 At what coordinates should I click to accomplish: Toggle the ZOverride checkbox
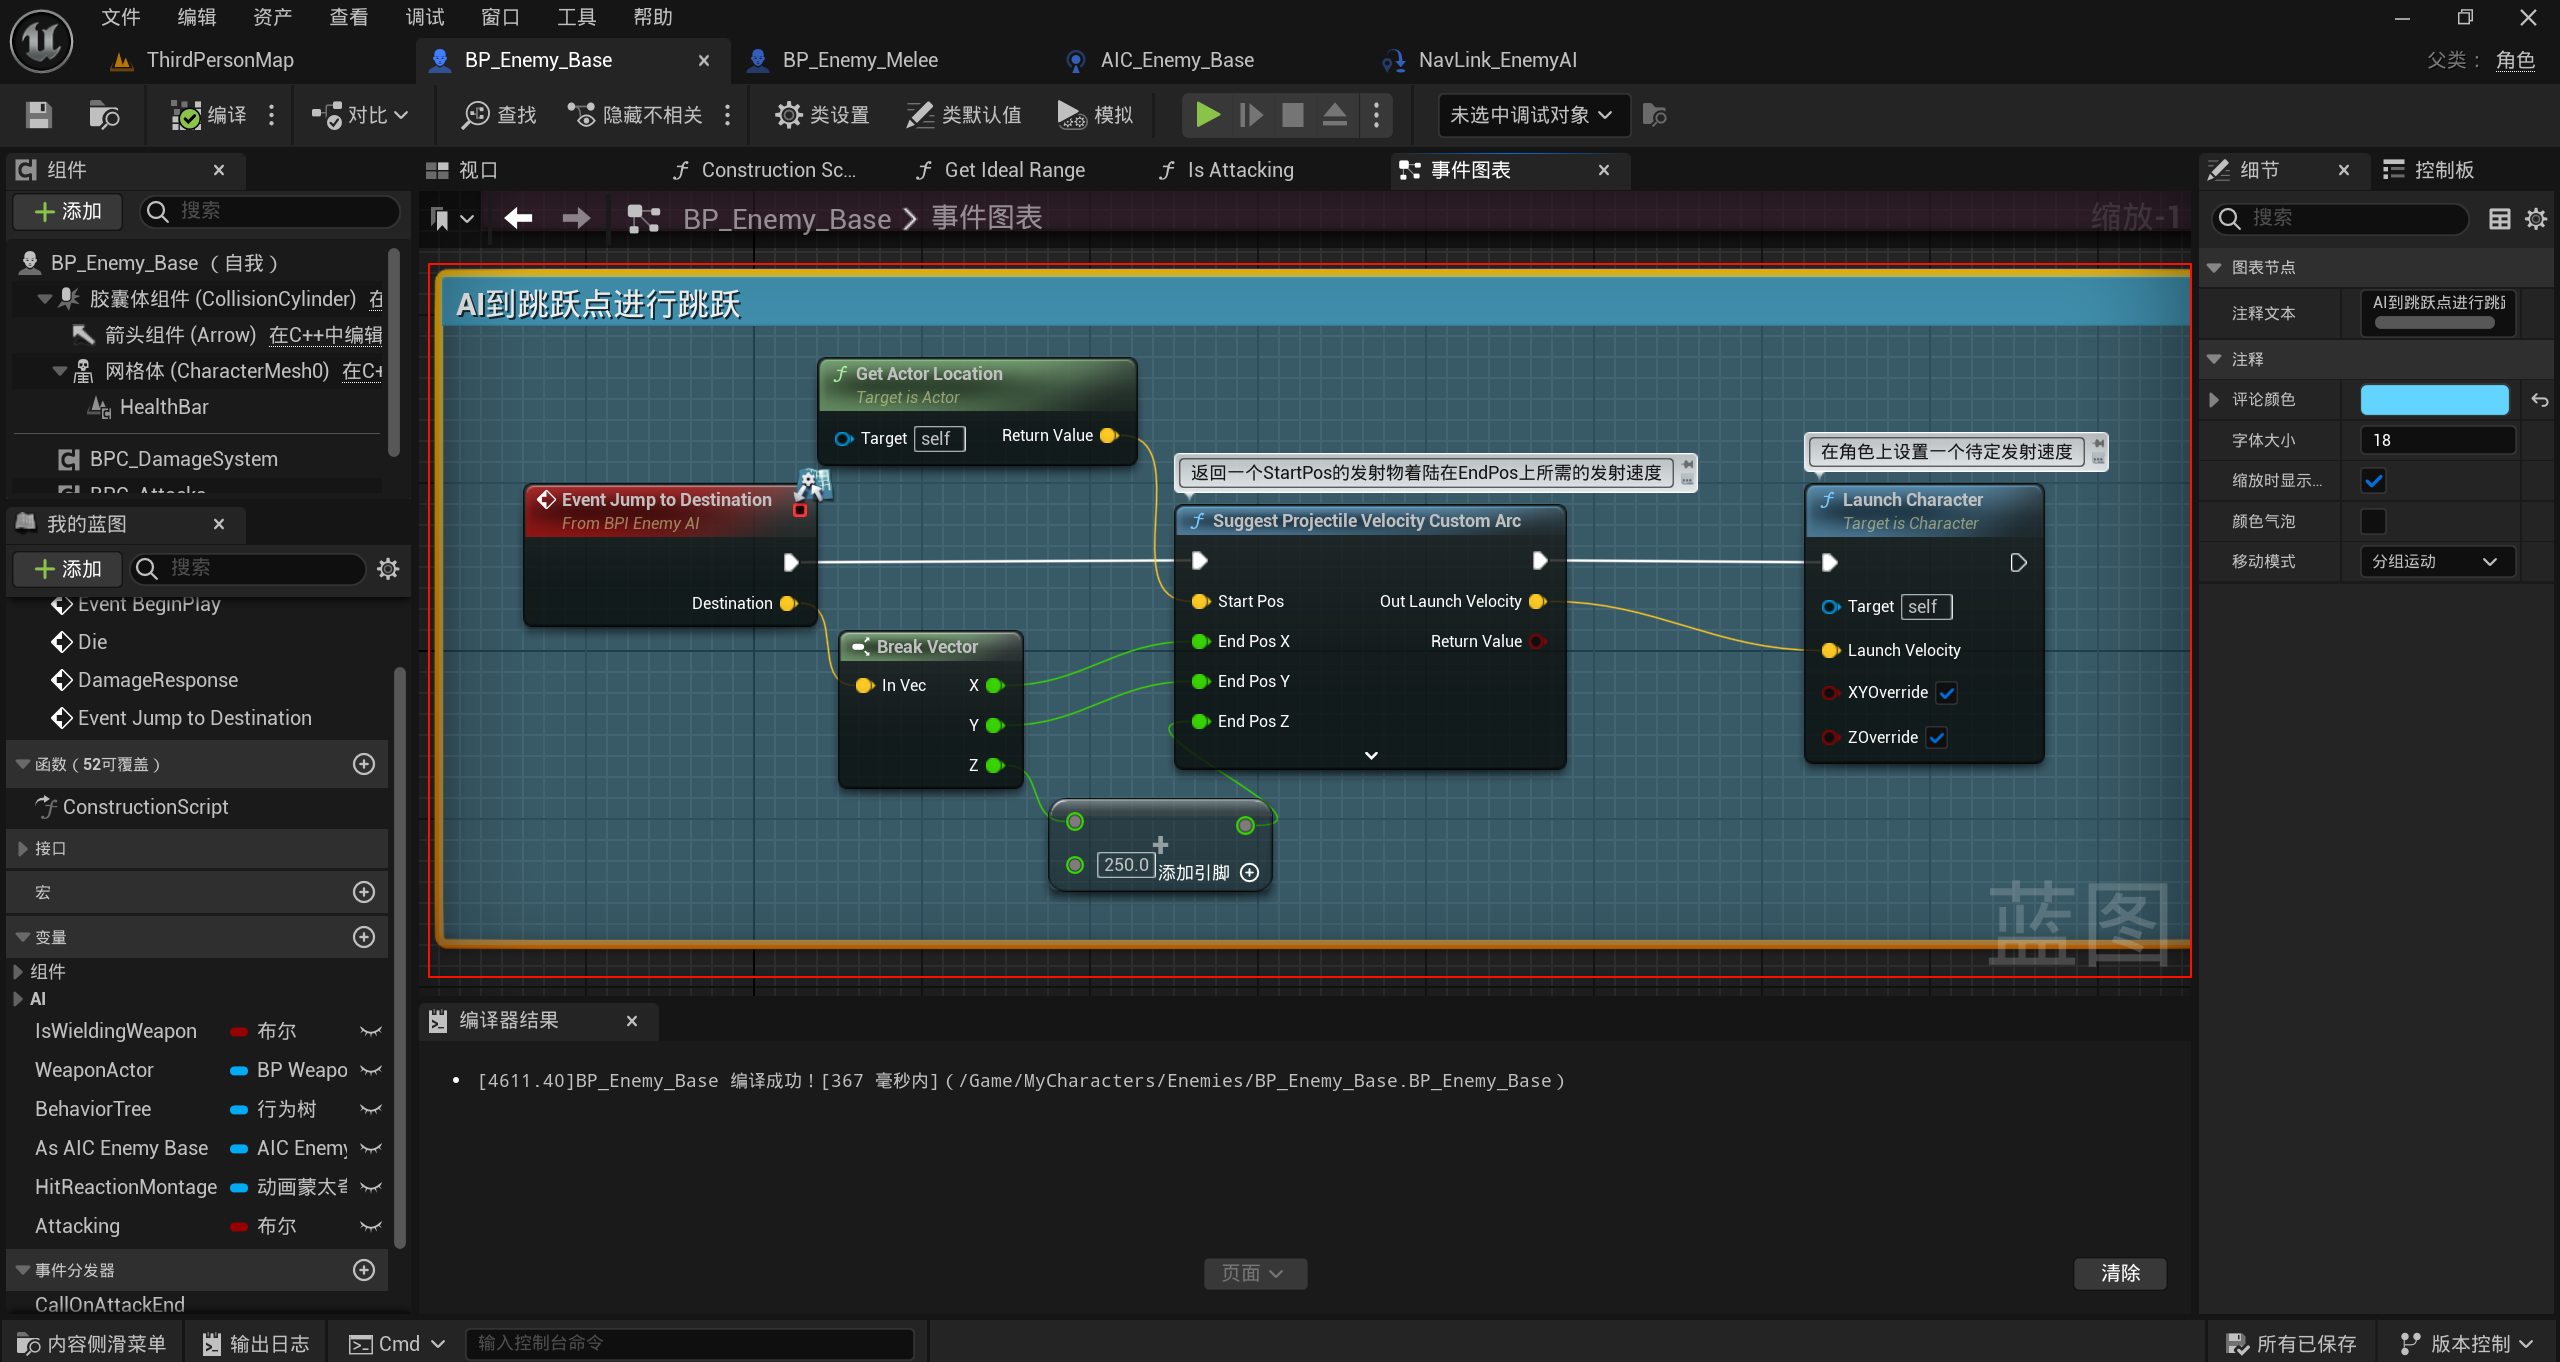(x=1937, y=737)
